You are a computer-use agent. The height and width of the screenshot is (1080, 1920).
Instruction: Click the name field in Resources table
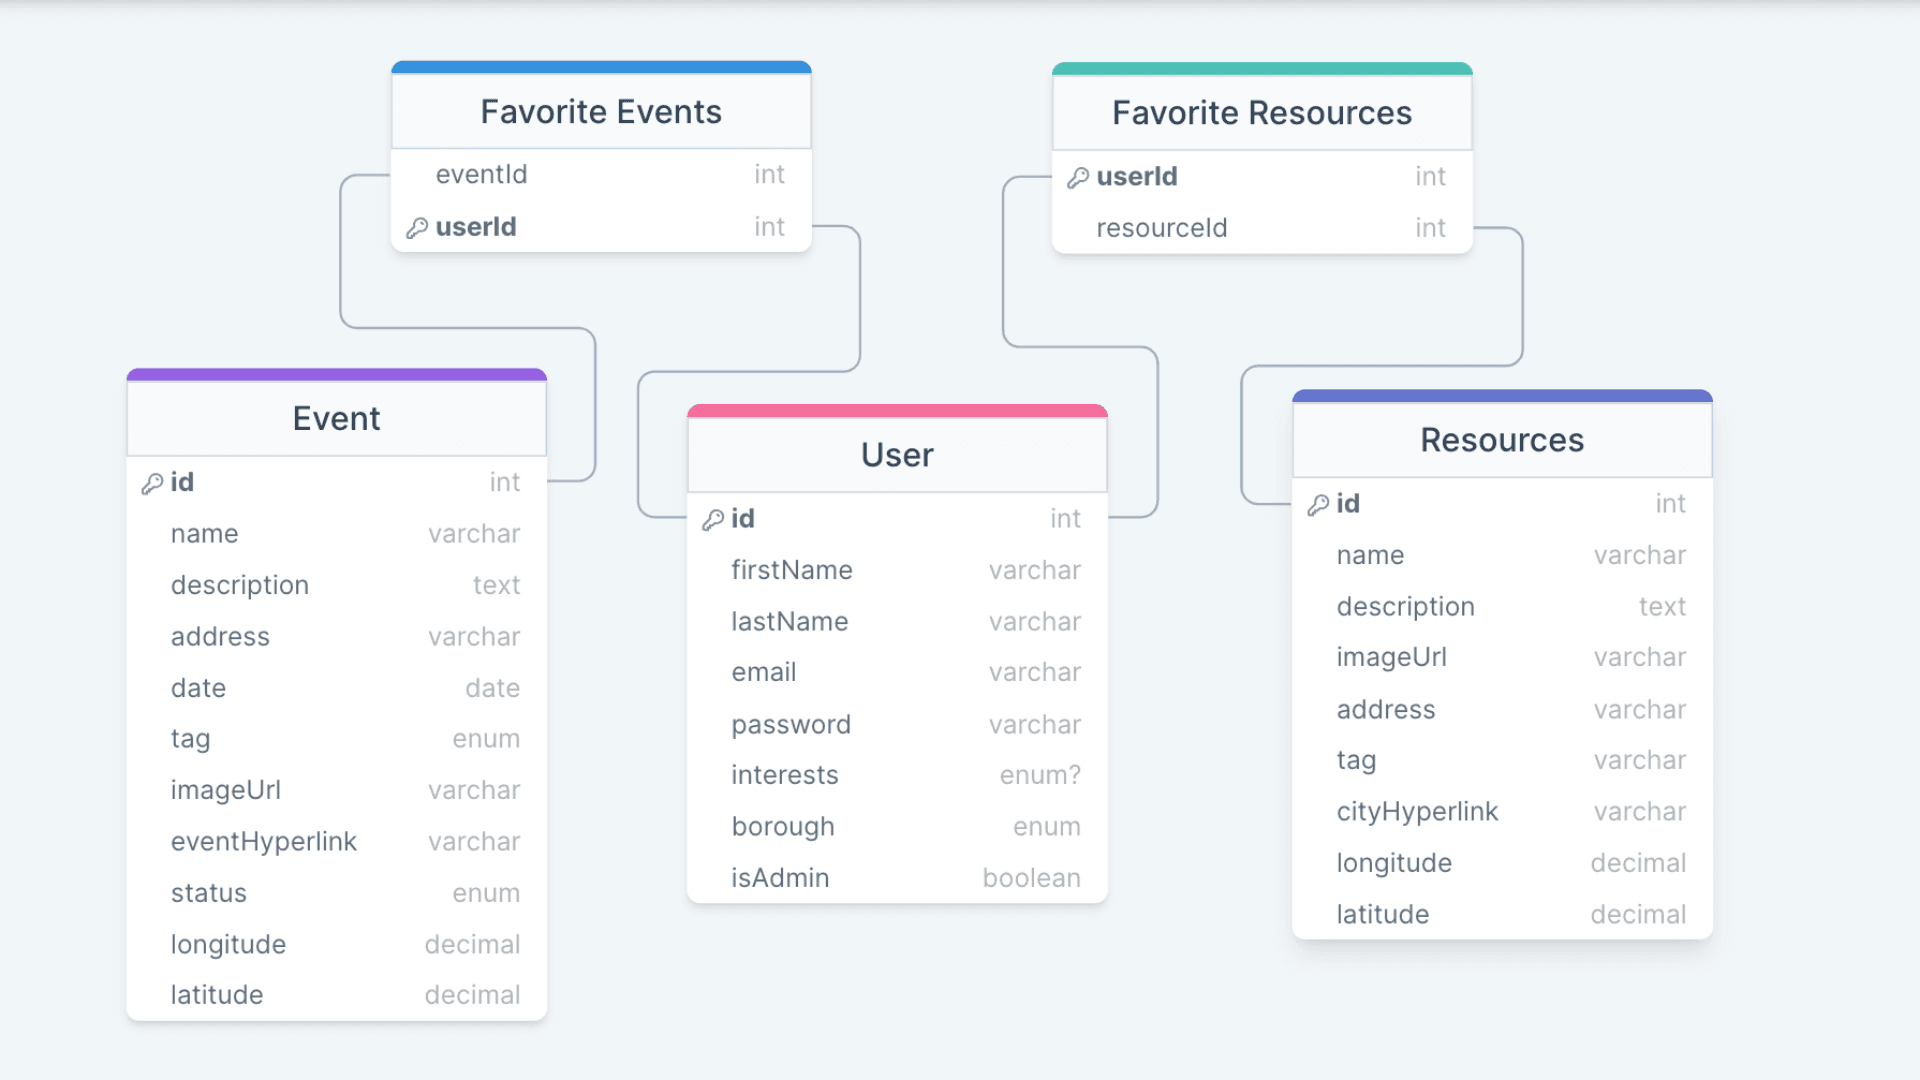click(1502, 555)
